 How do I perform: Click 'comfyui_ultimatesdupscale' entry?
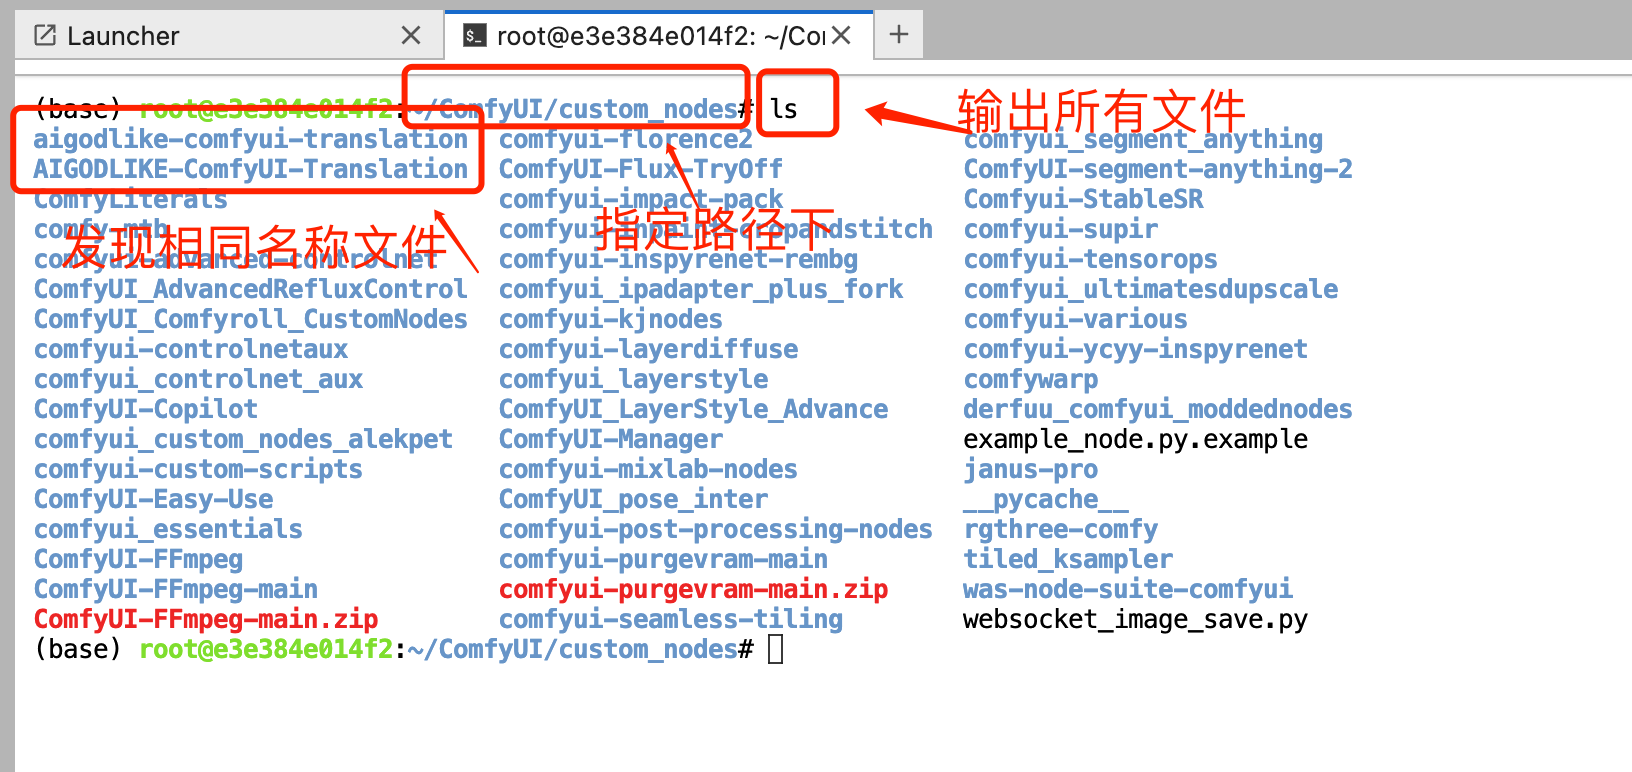click(x=1151, y=289)
